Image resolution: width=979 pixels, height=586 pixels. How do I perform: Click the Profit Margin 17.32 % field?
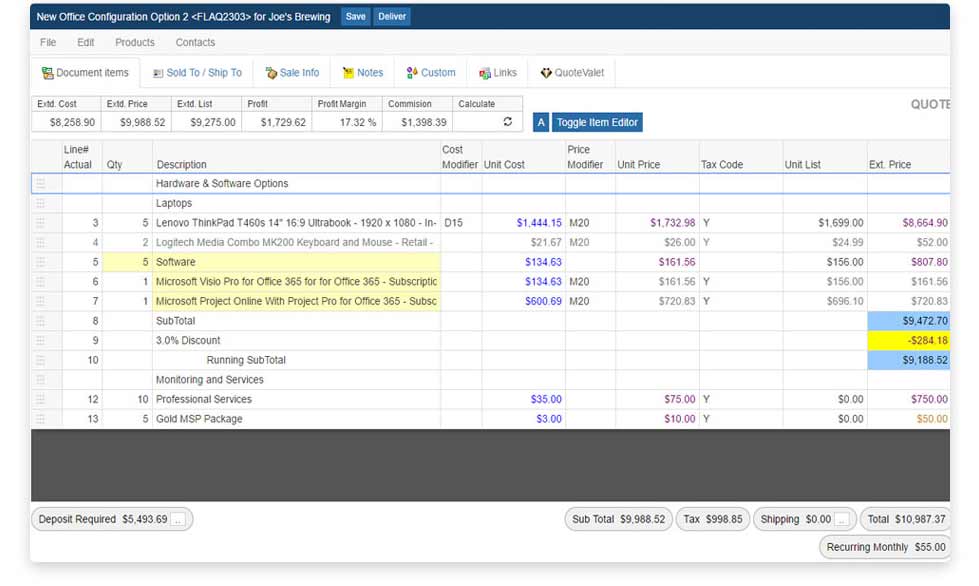pyautogui.click(x=347, y=122)
